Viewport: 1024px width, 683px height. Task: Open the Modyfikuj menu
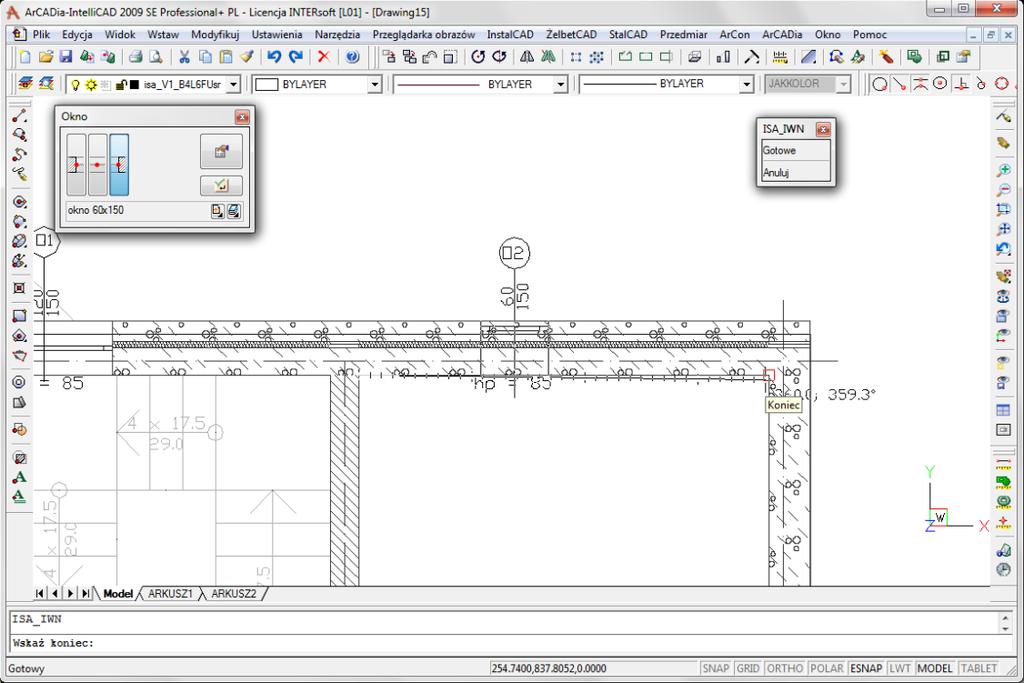pyautogui.click(x=215, y=35)
